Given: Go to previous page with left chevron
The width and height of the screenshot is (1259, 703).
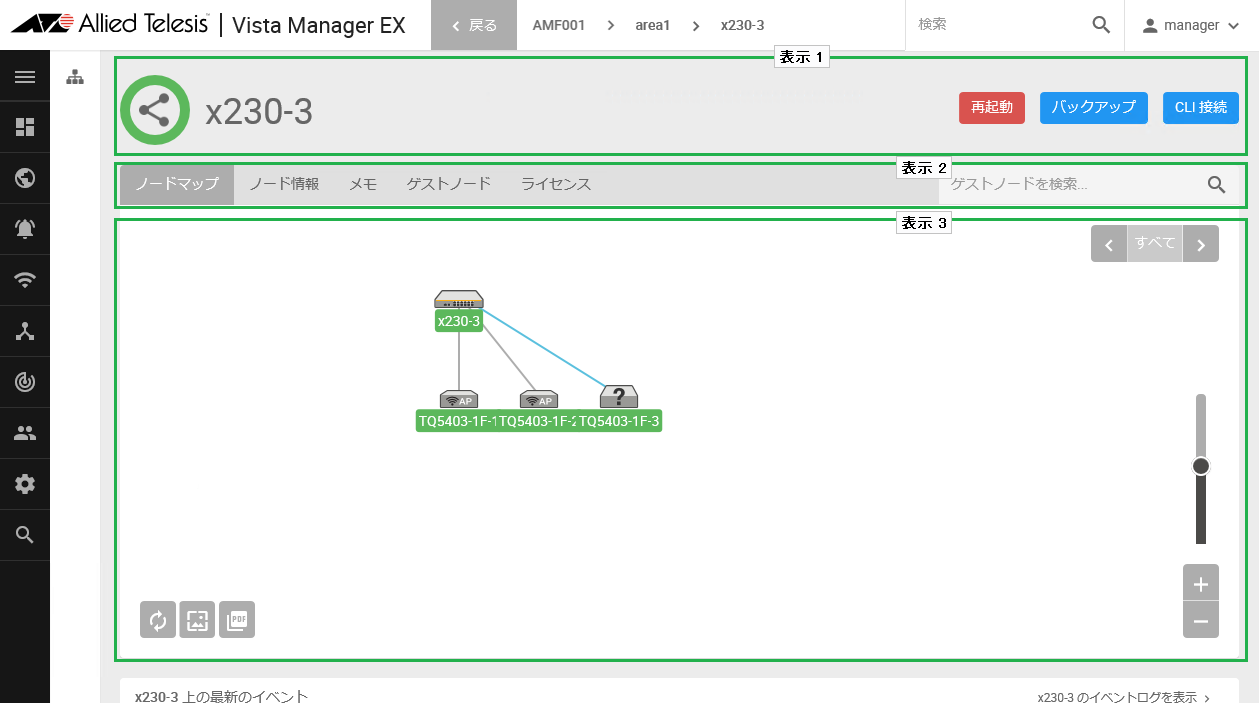Looking at the screenshot, I should click(1109, 244).
